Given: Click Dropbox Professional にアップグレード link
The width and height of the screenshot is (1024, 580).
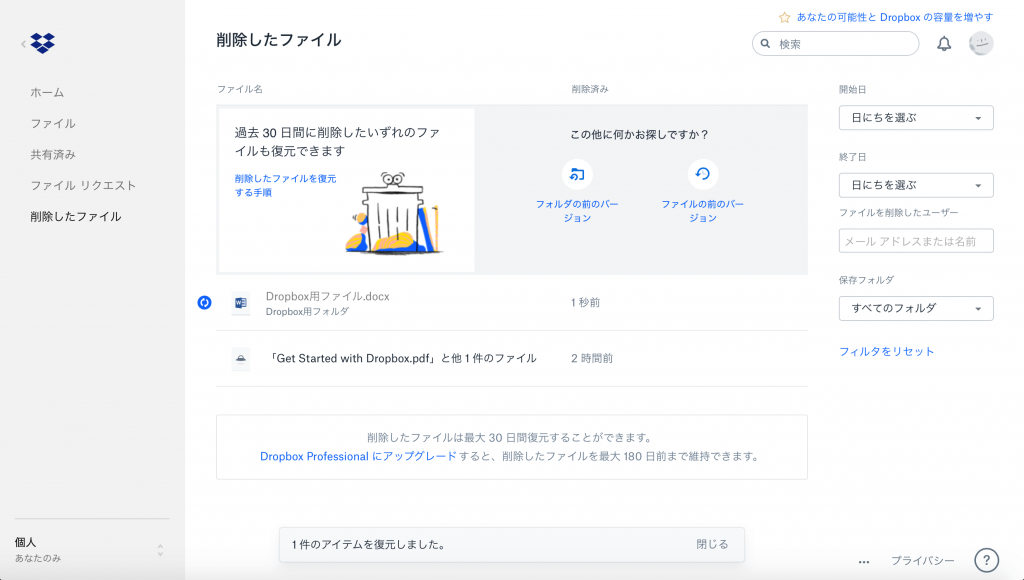Looking at the screenshot, I should pyautogui.click(x=358, y=456).
